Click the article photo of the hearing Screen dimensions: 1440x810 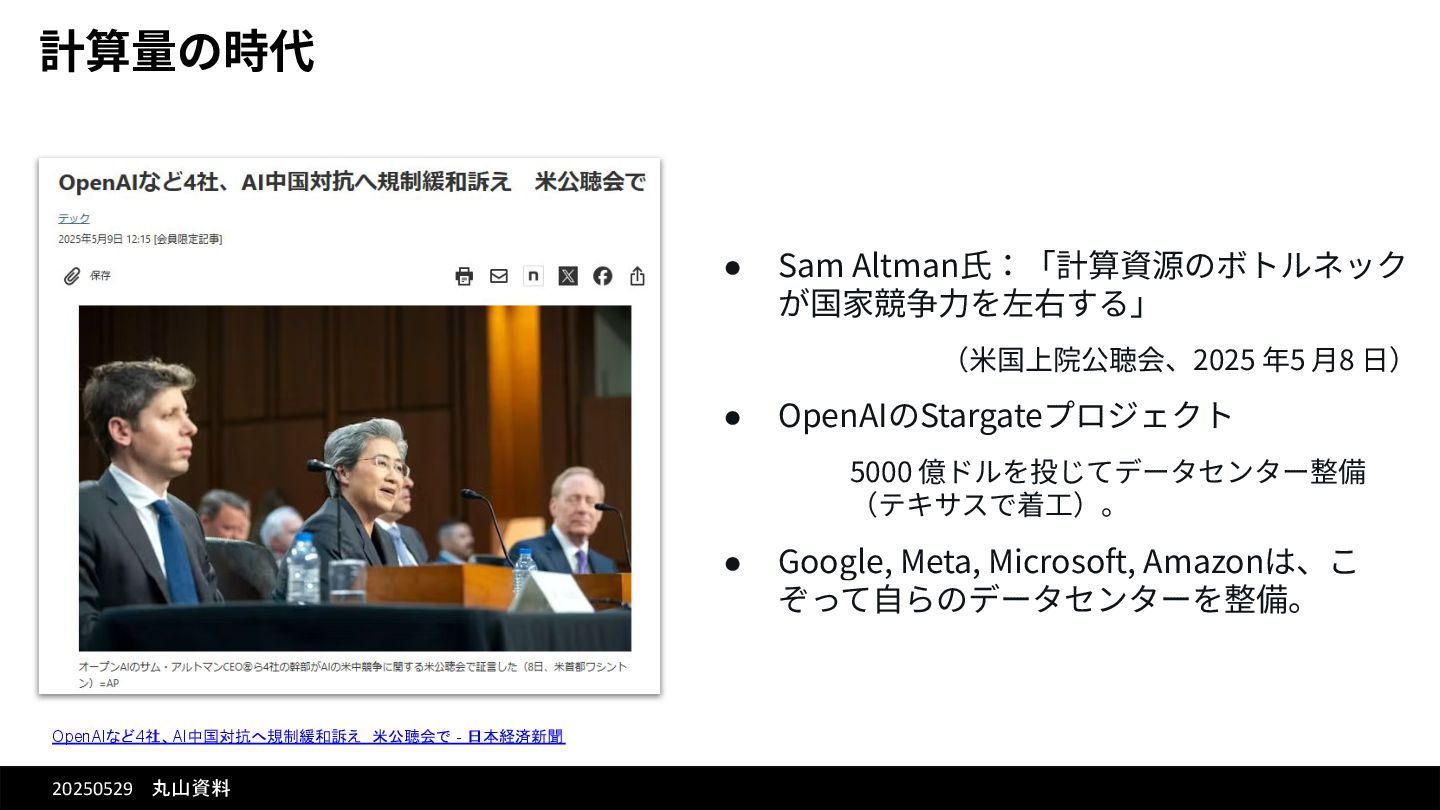click(355, 478)
